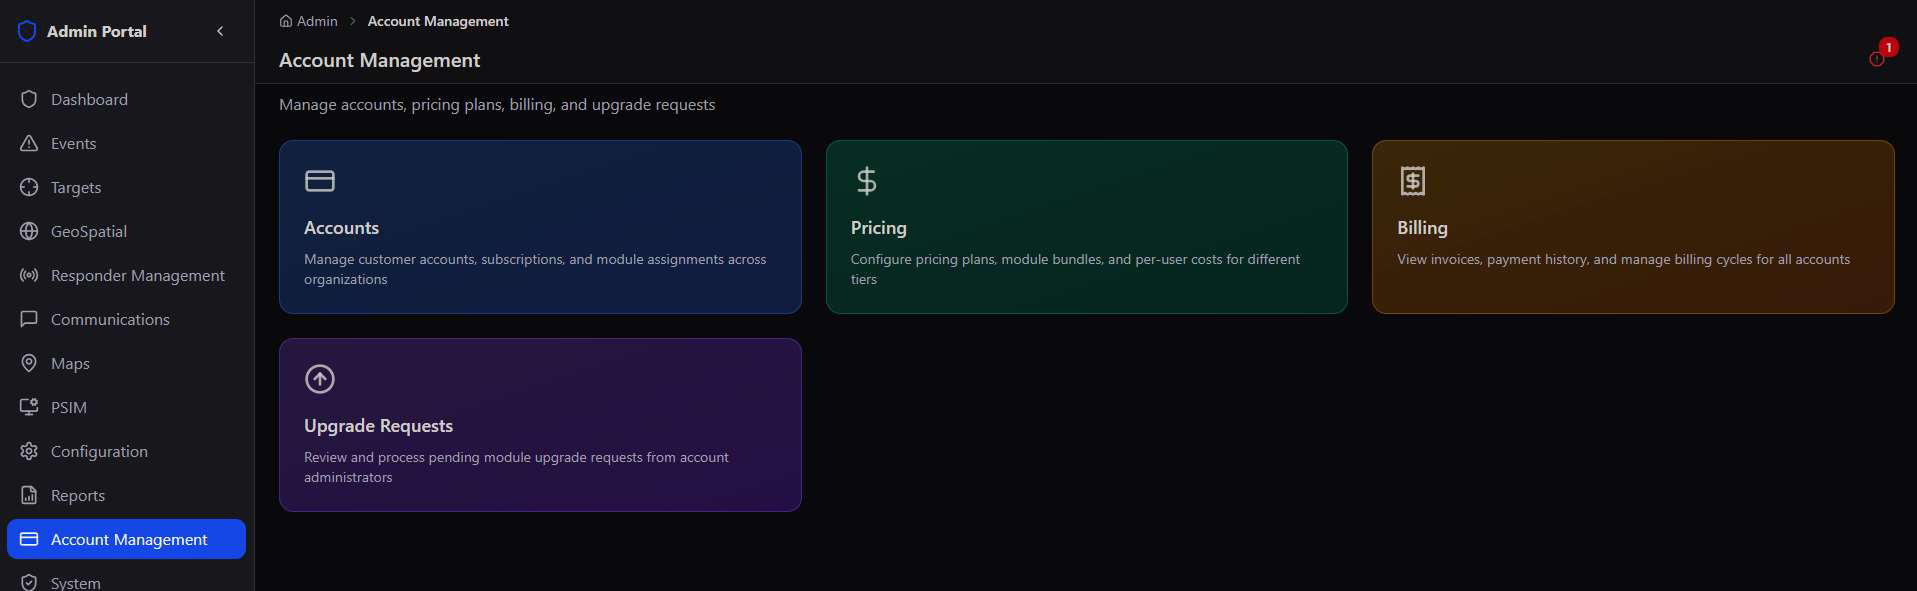The image size is (1917, 591).
Task: Open the Accounts card title
Action: pos(341,228)
